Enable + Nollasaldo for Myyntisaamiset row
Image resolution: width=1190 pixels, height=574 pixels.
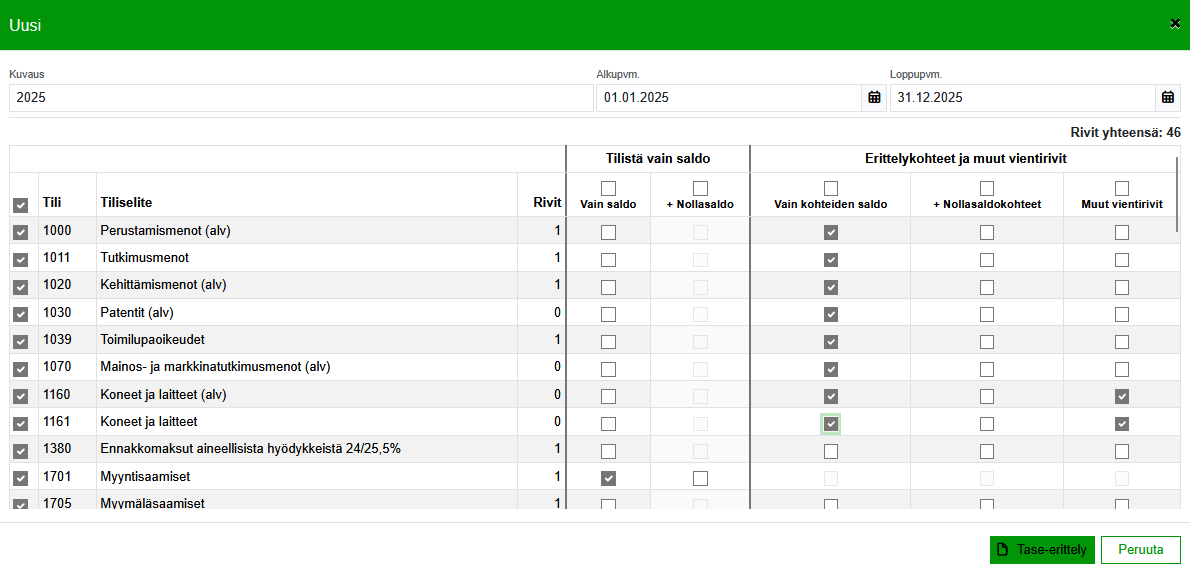700,478
